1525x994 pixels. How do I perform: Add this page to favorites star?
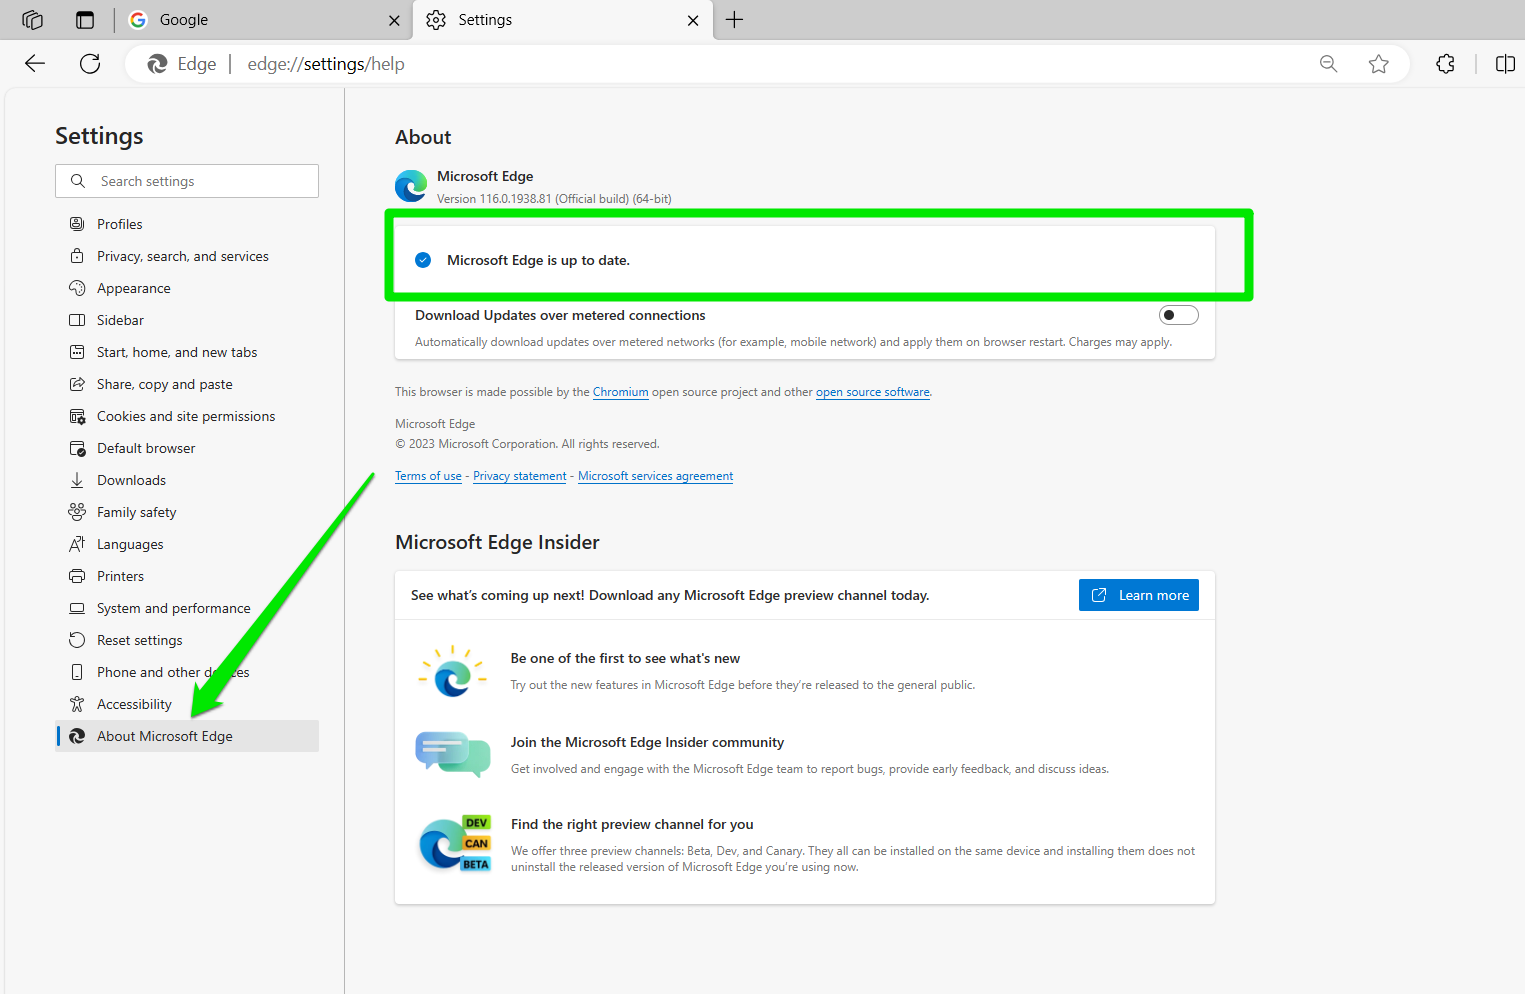point(1379,64)
